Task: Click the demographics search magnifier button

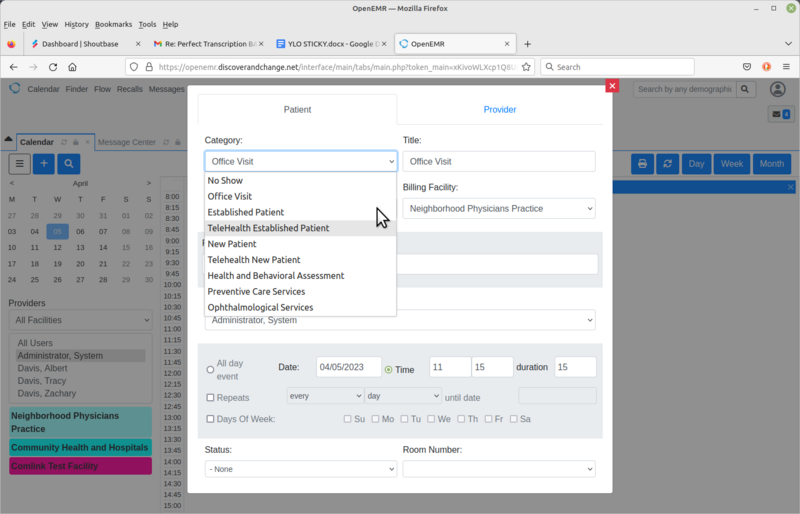Action: 746,89
